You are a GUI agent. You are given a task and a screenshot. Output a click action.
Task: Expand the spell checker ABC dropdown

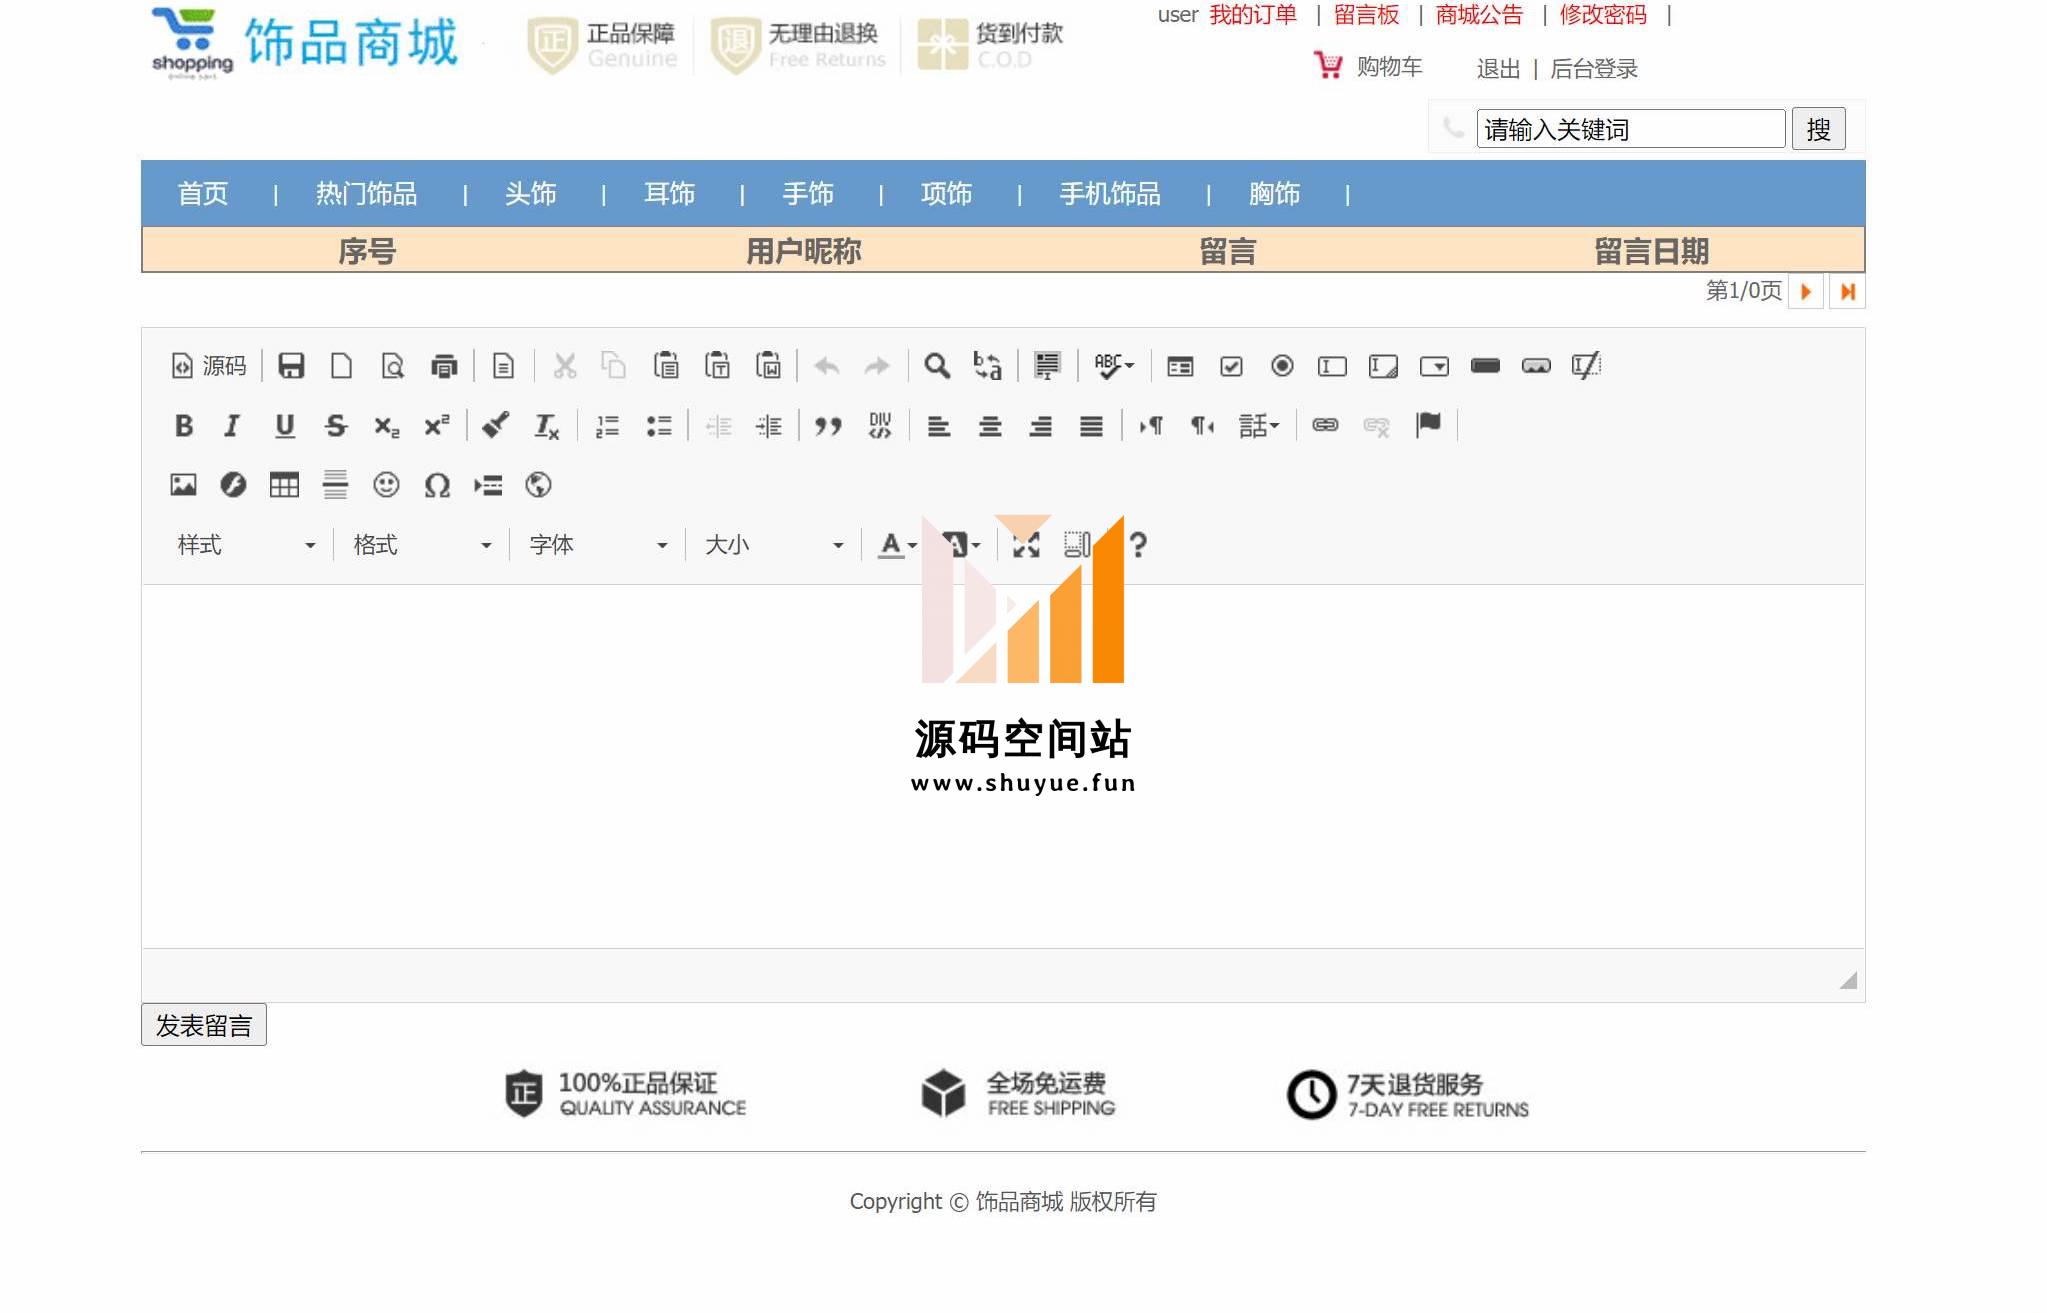click(1114, 366)
